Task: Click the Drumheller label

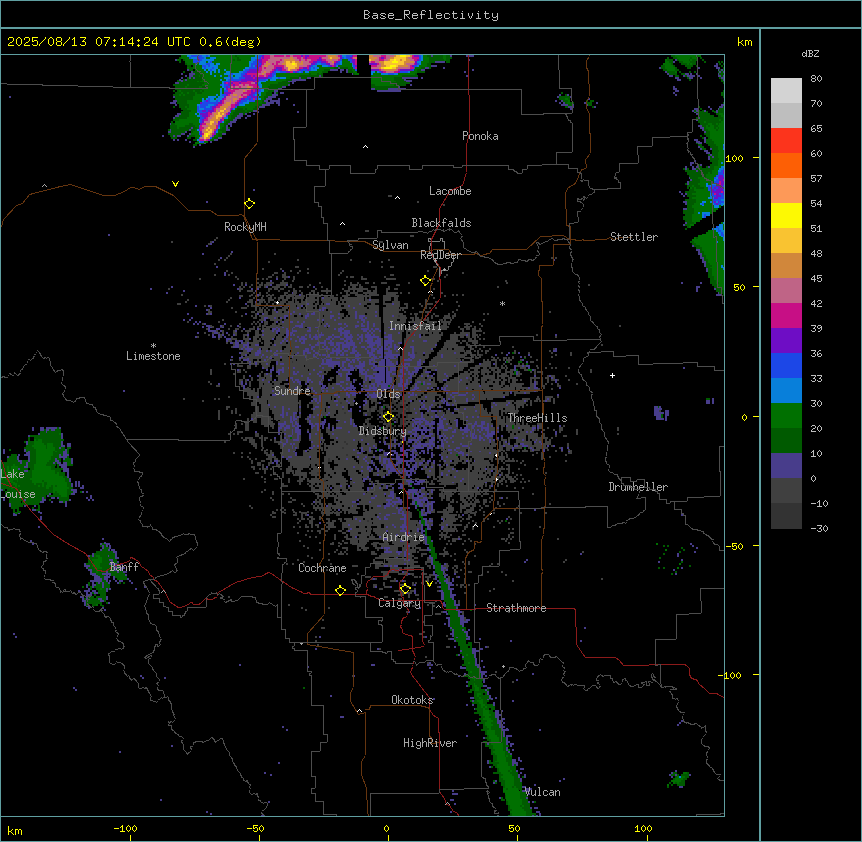Action: (638, 487)
